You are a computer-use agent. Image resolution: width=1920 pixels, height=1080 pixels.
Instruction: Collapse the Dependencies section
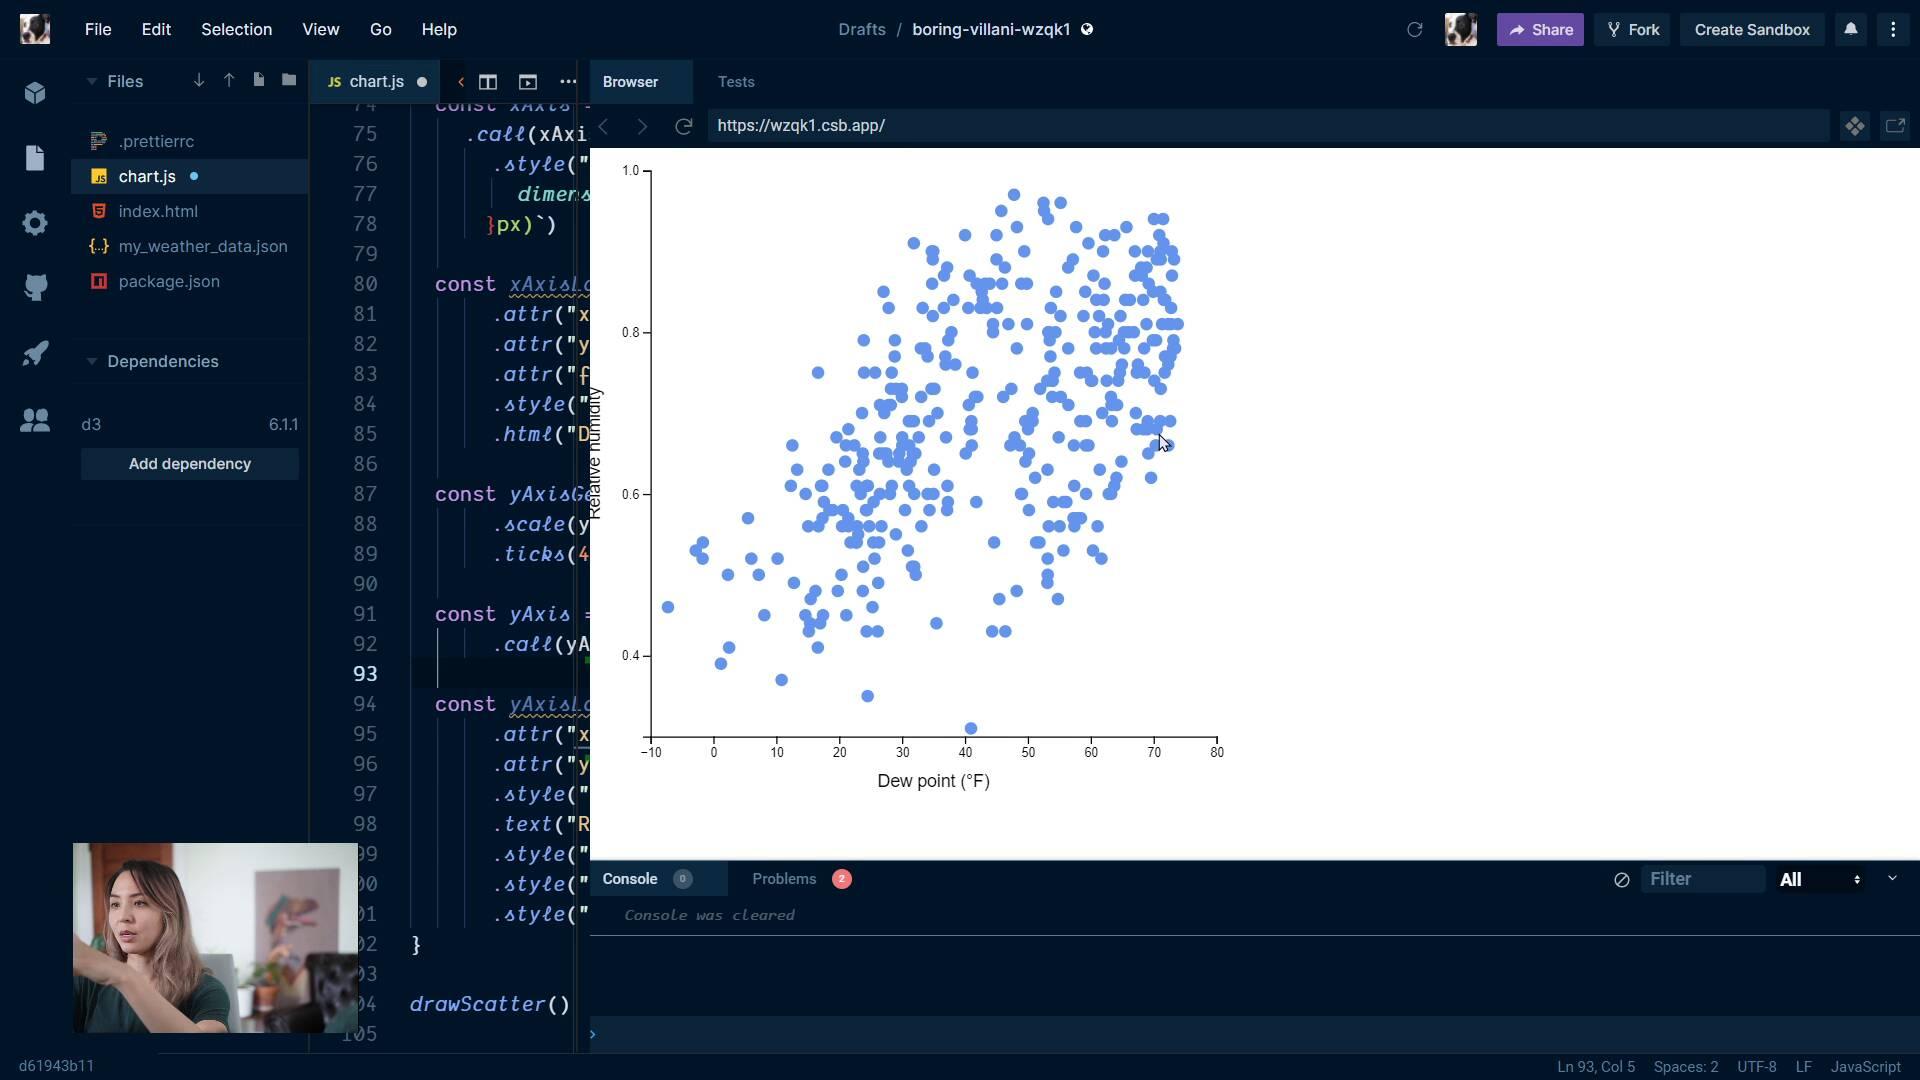click(x=92, y=361)
